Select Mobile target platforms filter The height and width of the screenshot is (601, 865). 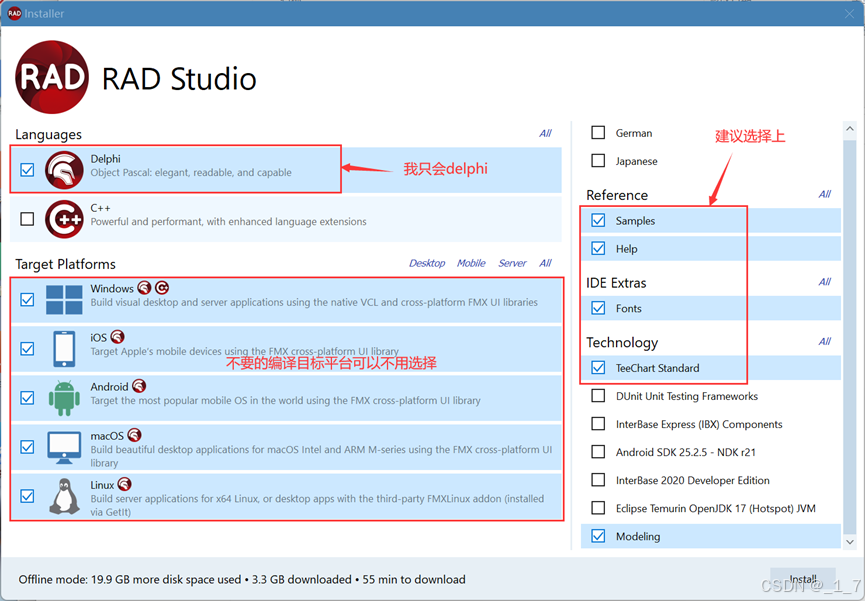471,263
